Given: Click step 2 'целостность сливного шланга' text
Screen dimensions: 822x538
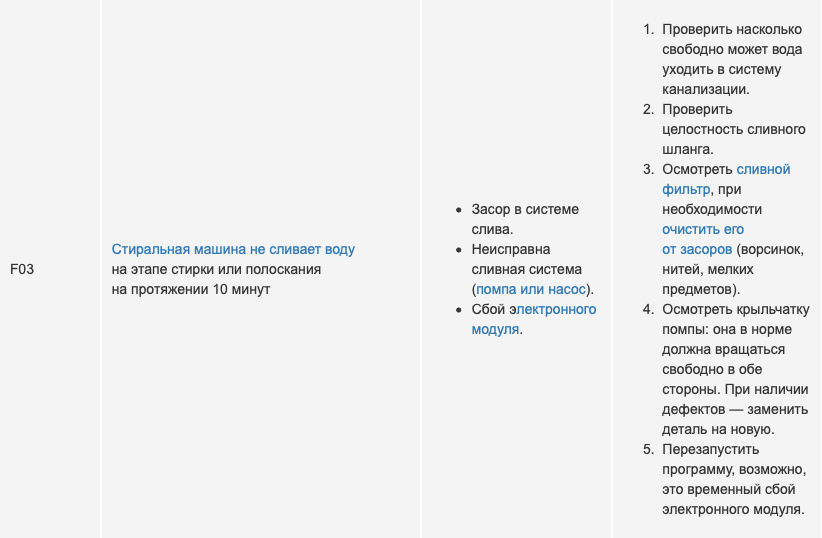Looking at the screenshot, I should pos(734,139).
